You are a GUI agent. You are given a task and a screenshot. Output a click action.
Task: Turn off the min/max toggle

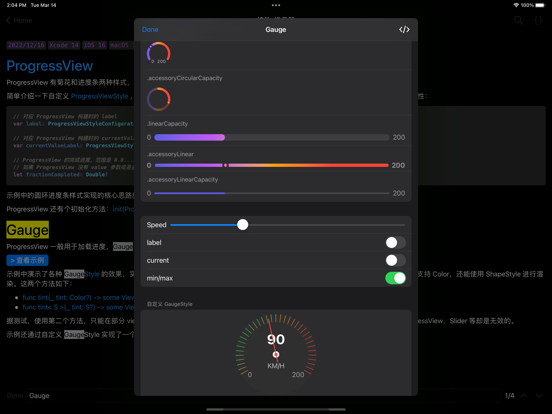(395, 278)
